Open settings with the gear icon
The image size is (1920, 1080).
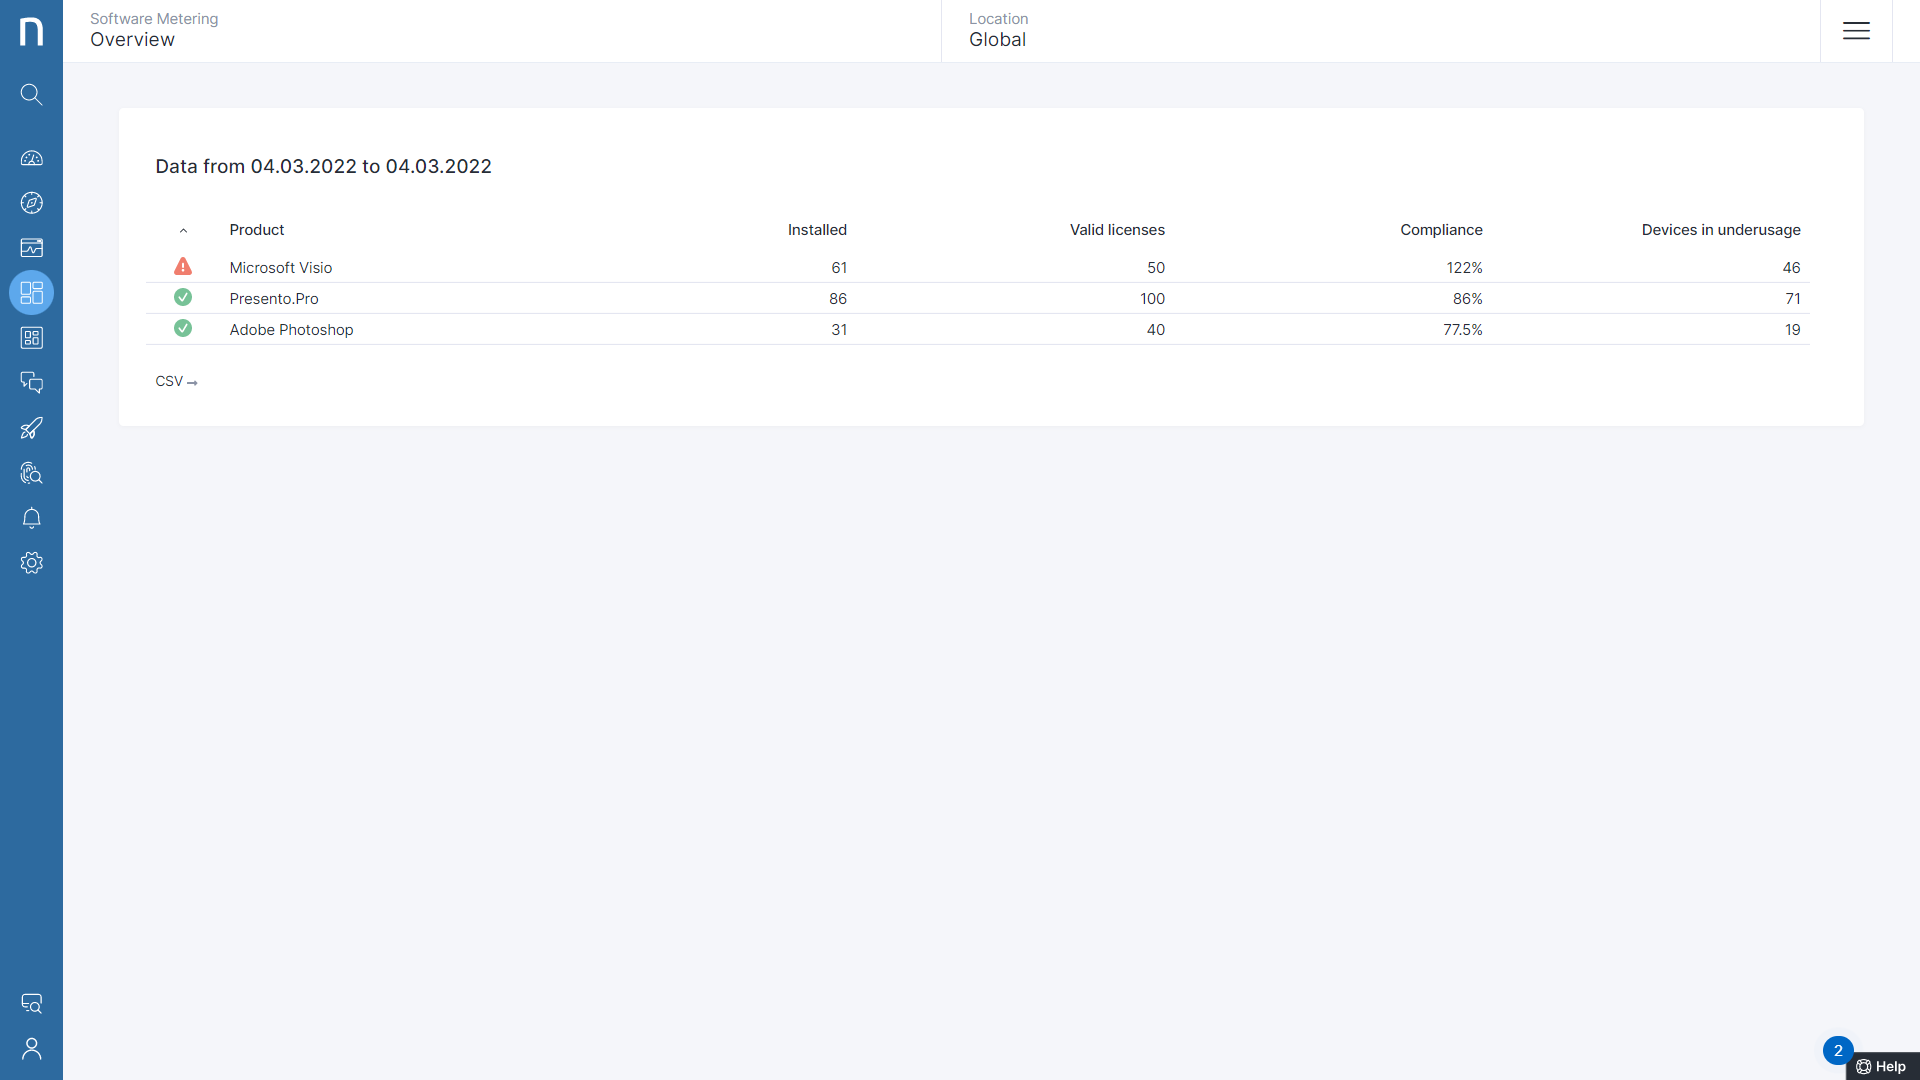[x=31, y=563]
